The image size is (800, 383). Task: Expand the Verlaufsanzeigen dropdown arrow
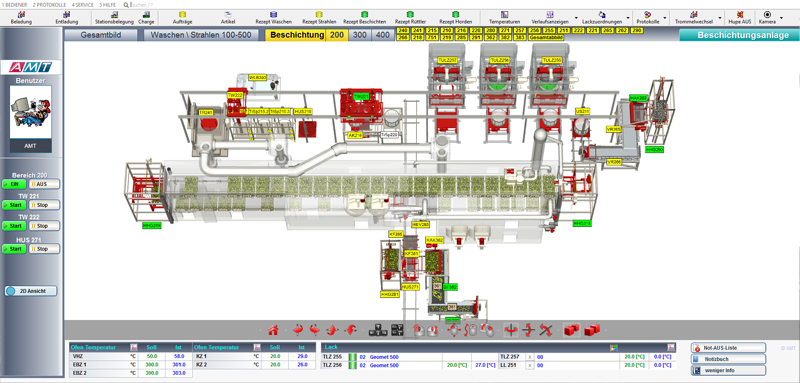(576, 18)
